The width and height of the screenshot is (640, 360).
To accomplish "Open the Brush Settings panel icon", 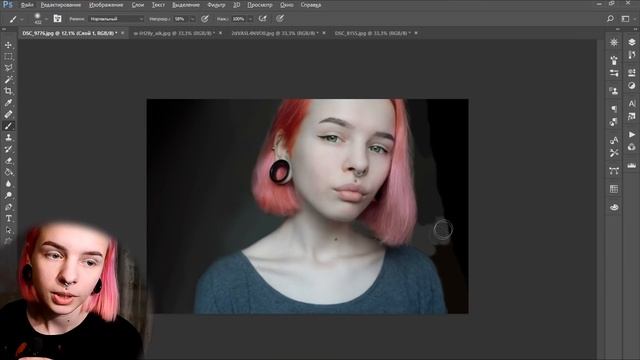I will 614,60.
